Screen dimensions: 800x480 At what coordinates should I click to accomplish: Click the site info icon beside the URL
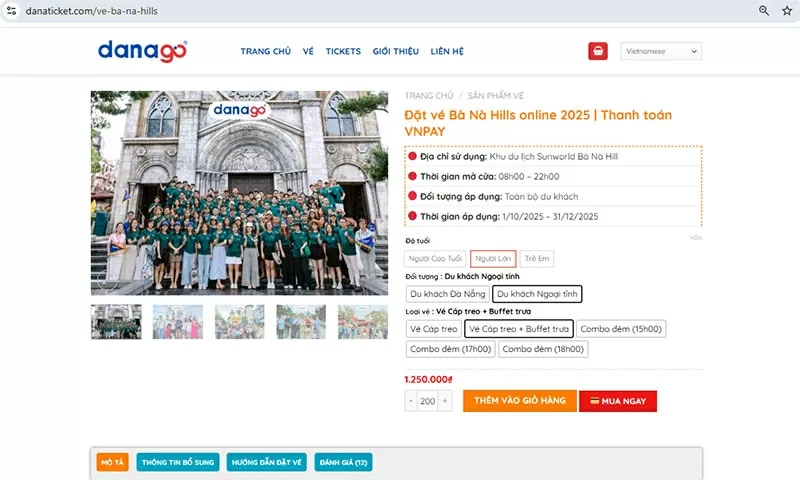11,11
